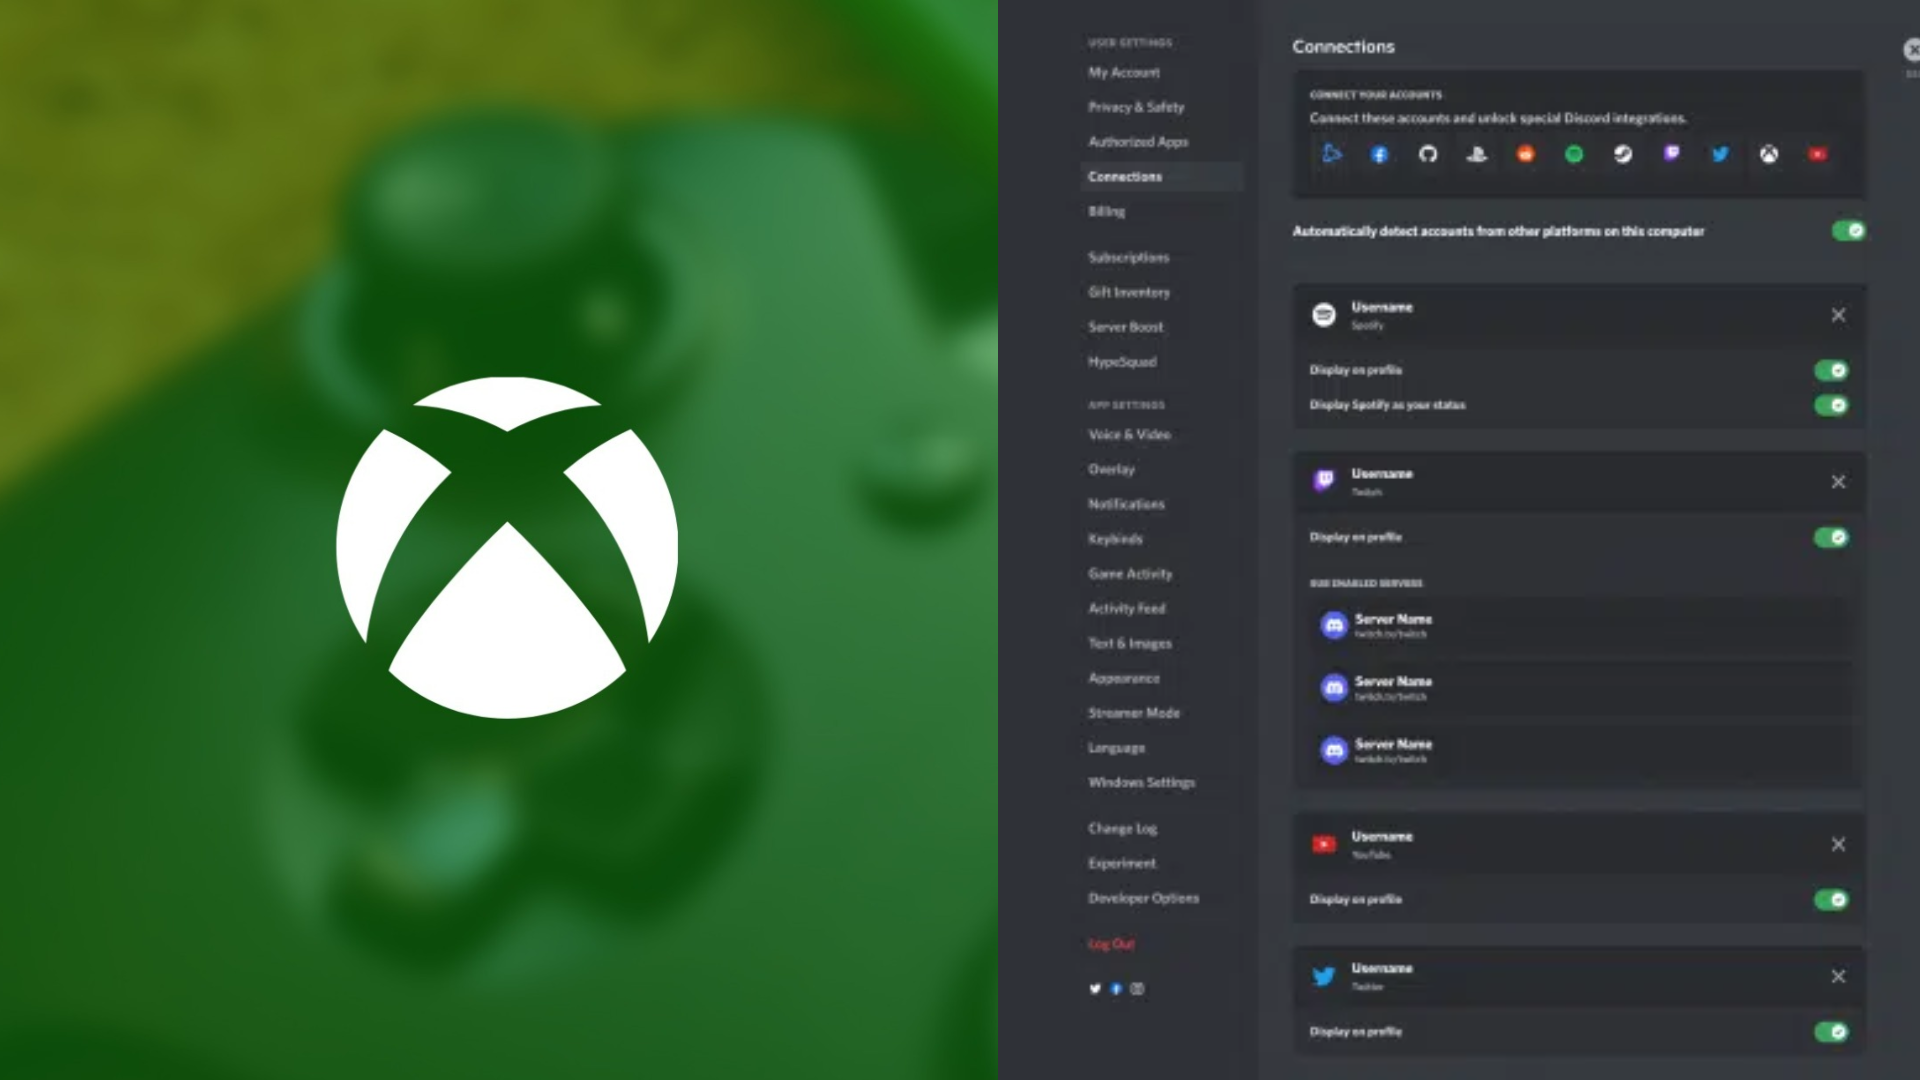Remove the connected Twitter account with X
The width and height of the screenshot is (1920, 1080).
(x=1838, y=976)
